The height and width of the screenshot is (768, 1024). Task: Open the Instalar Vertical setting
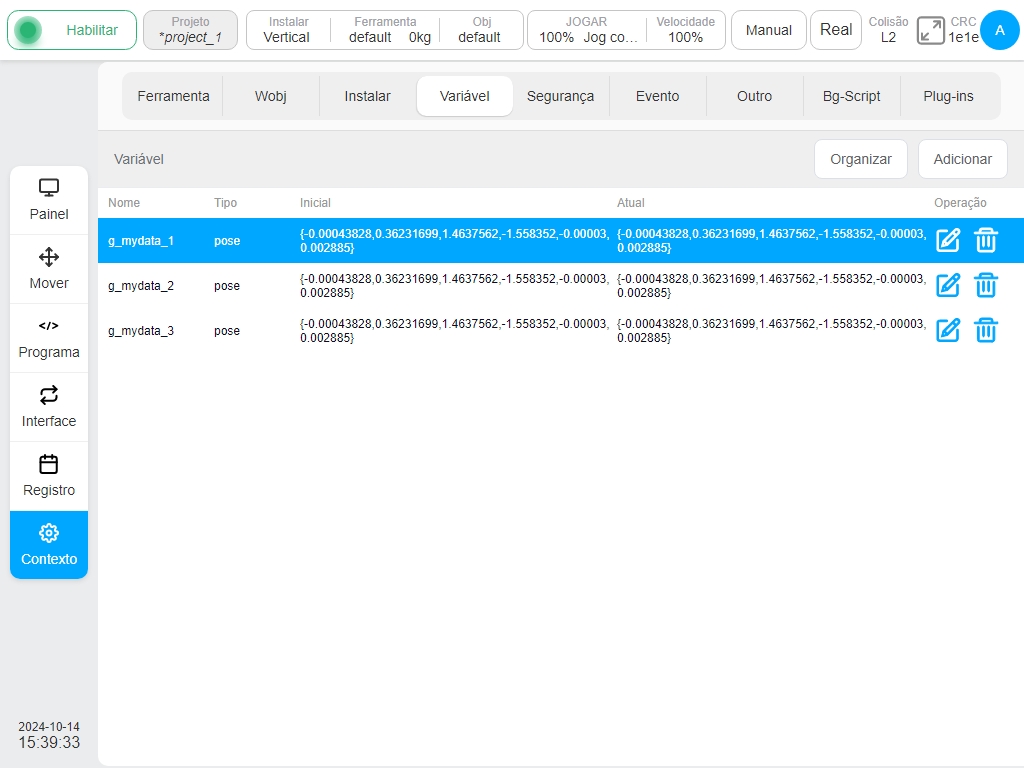(288, 30)
